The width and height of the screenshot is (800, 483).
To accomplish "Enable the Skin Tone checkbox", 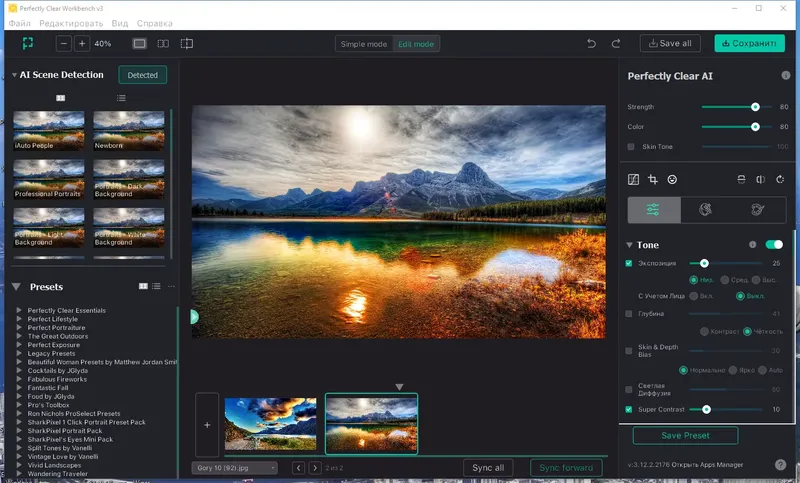I will pos(630,147).
